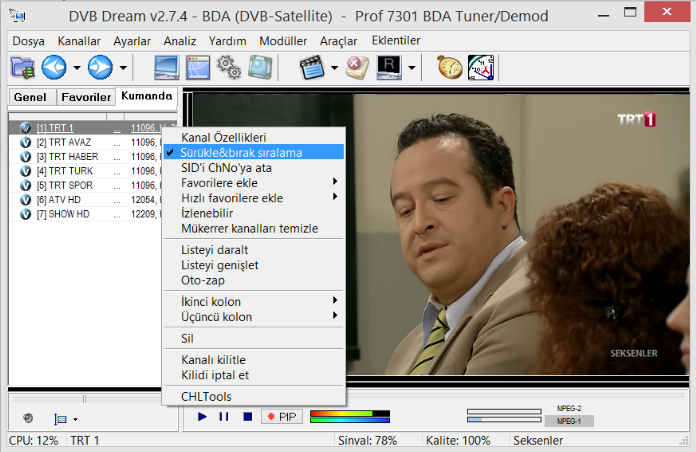Screen dimensions: 696x452
Task: Select SHOW HD channel row
Action: point(85,214)
